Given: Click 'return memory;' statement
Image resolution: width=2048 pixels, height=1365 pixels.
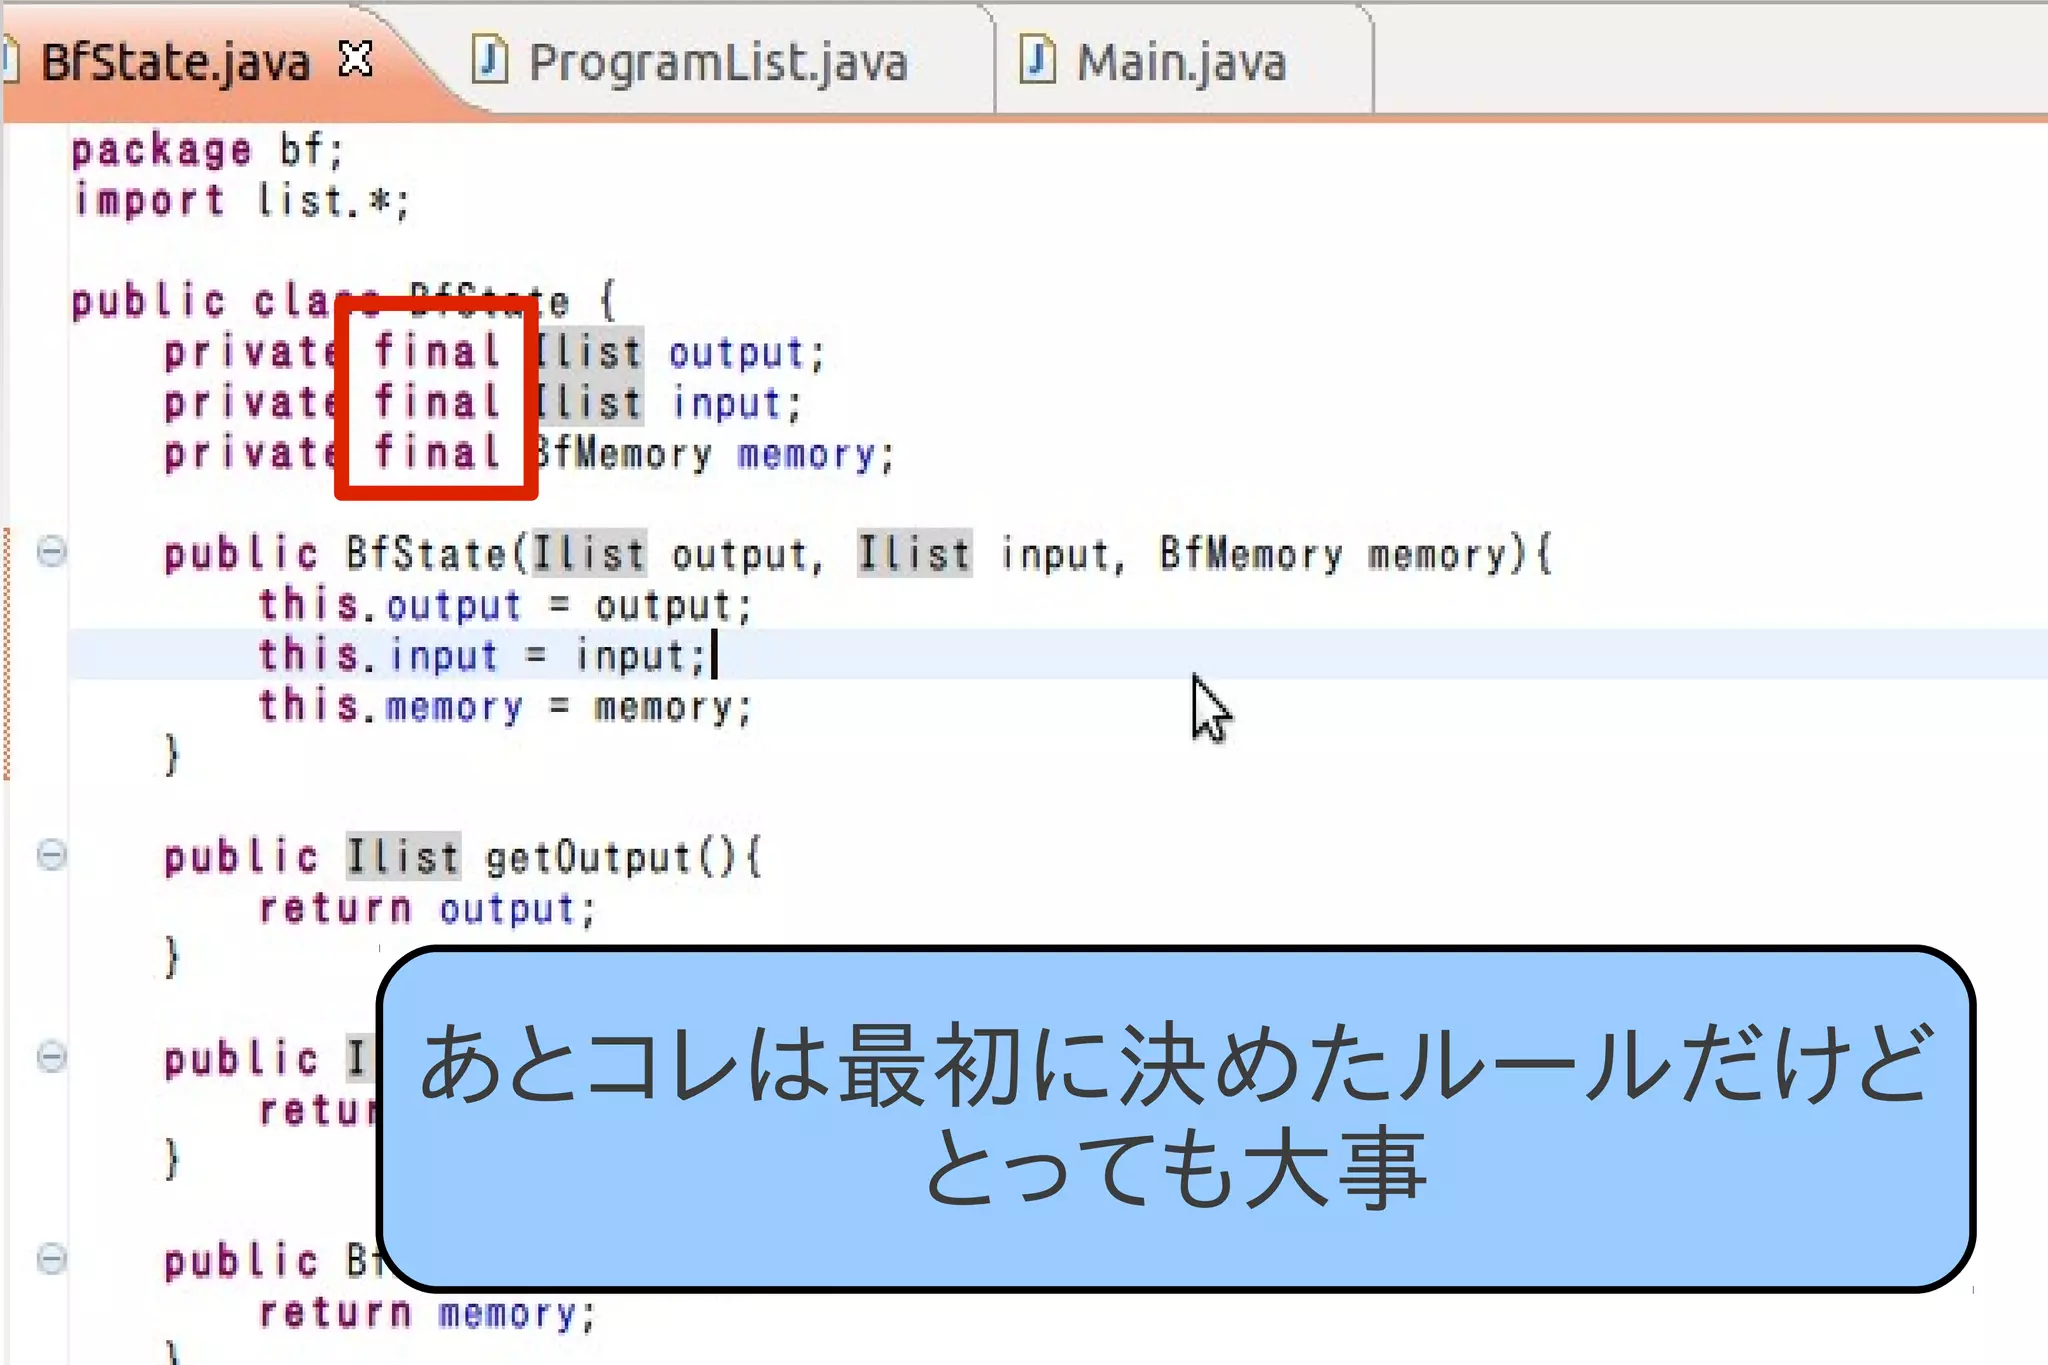Looking at the screenshot, I should [427, 1313].
